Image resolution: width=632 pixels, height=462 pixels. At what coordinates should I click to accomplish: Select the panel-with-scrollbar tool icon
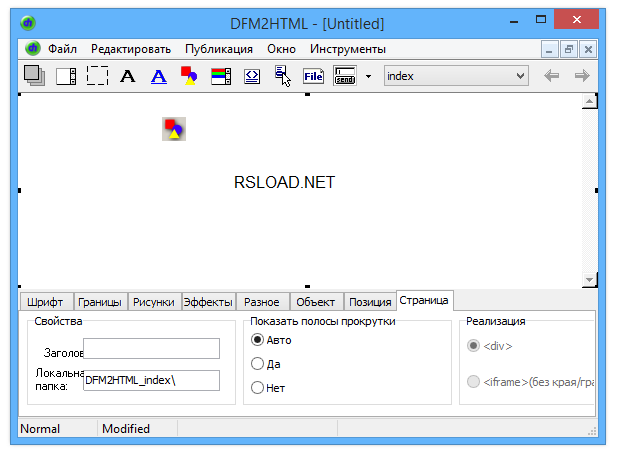point(66,76)
